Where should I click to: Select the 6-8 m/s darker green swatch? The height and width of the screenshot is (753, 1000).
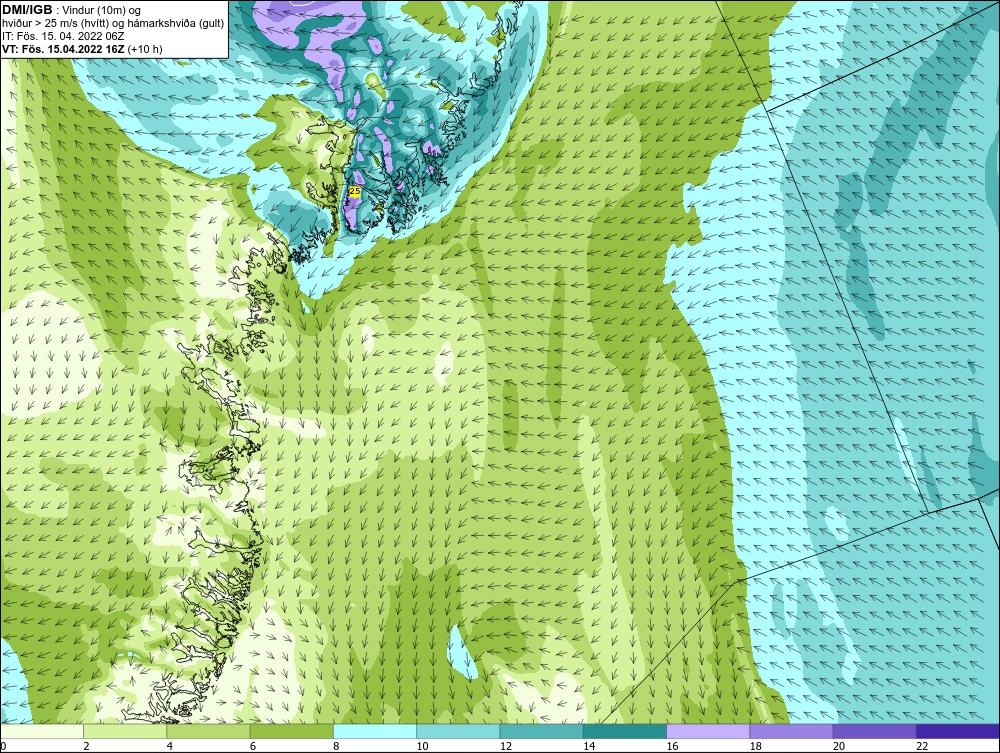(x=291, y=731)
